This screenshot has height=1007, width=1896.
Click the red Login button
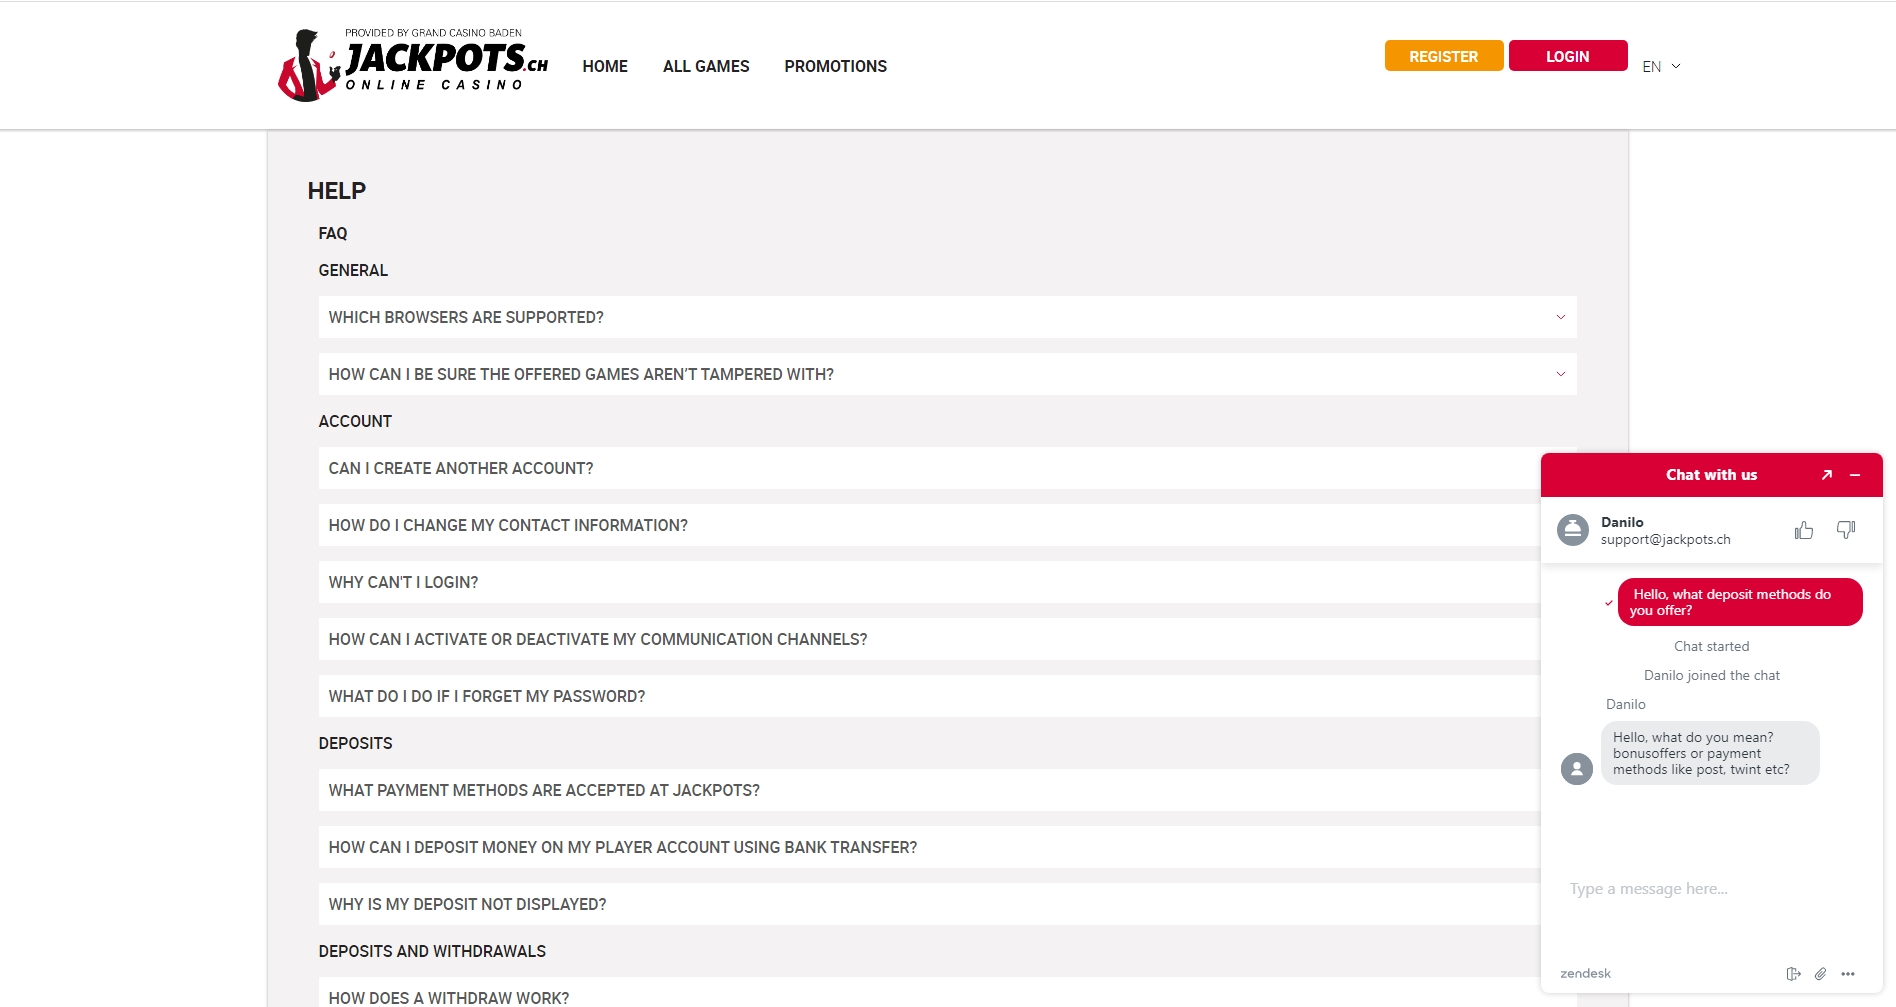pyautogui.click(x=1568, y=56)
